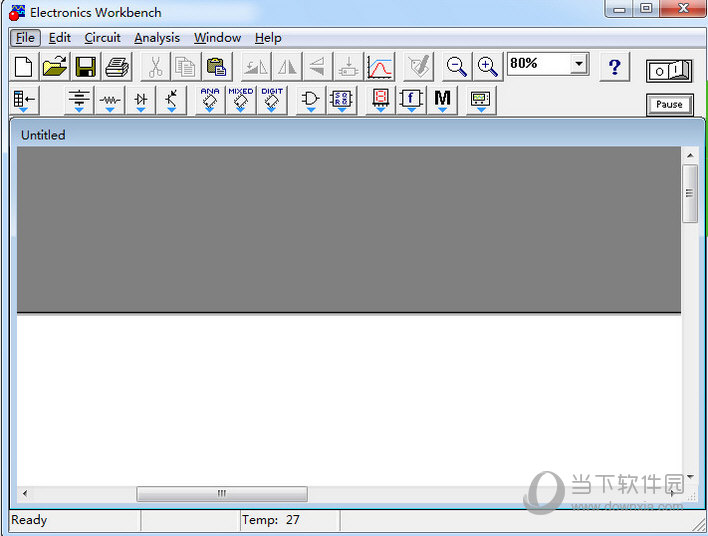
Task: Open the Digital flip-flop parts bin
Action: [341, 100]
